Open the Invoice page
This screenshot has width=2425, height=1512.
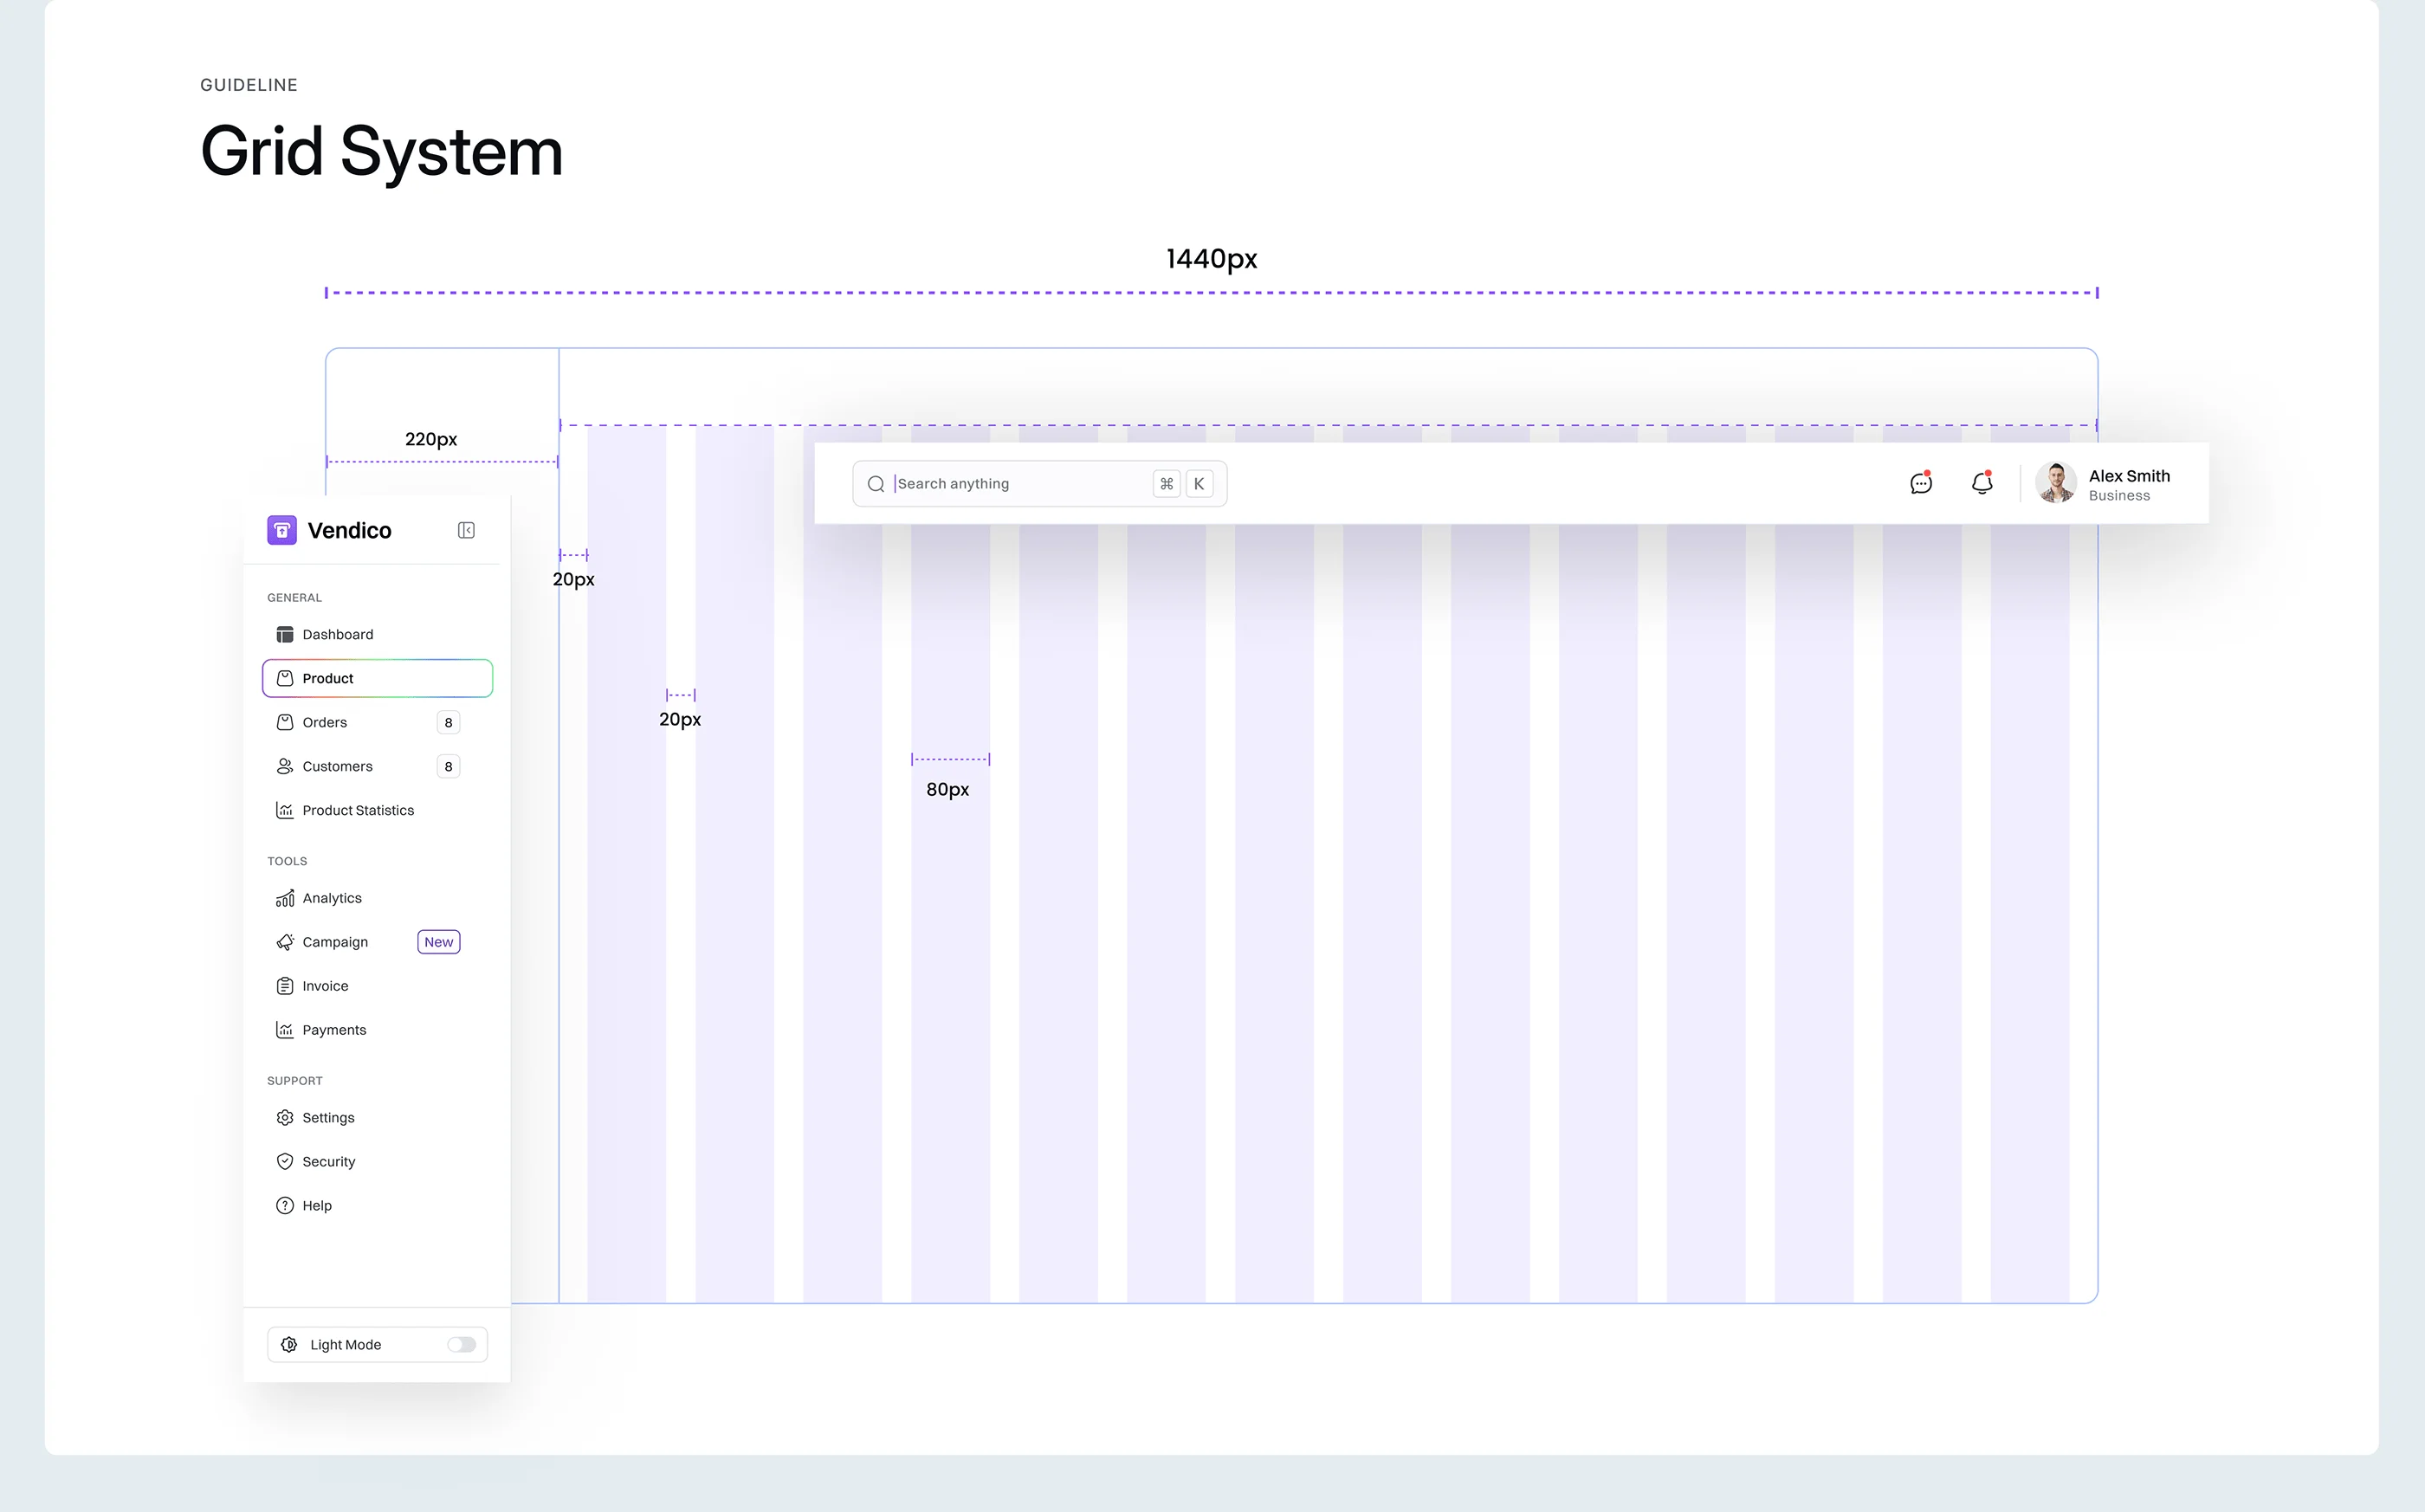(x=325, y=986)
